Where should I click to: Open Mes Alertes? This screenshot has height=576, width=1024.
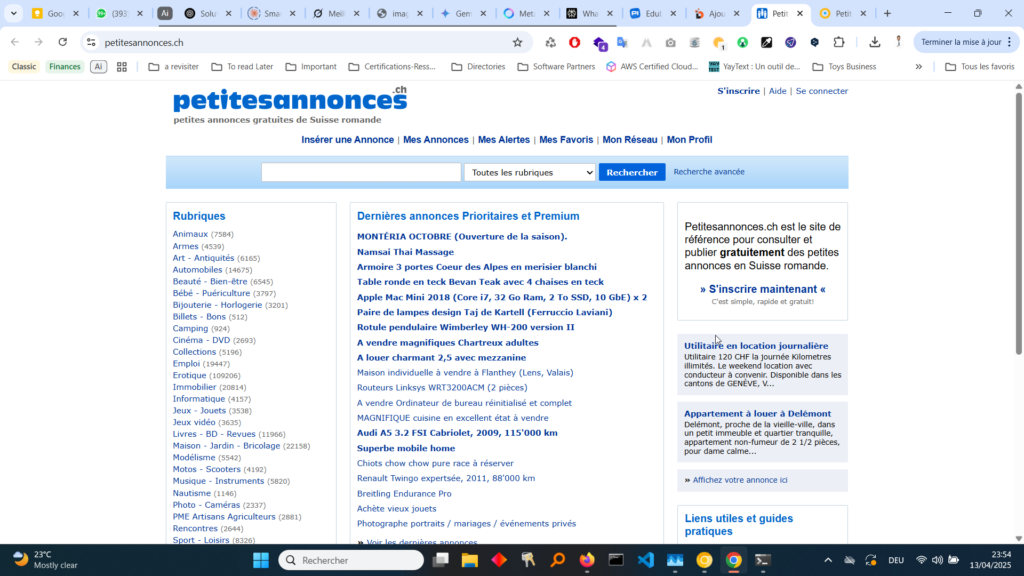(504, 140)
